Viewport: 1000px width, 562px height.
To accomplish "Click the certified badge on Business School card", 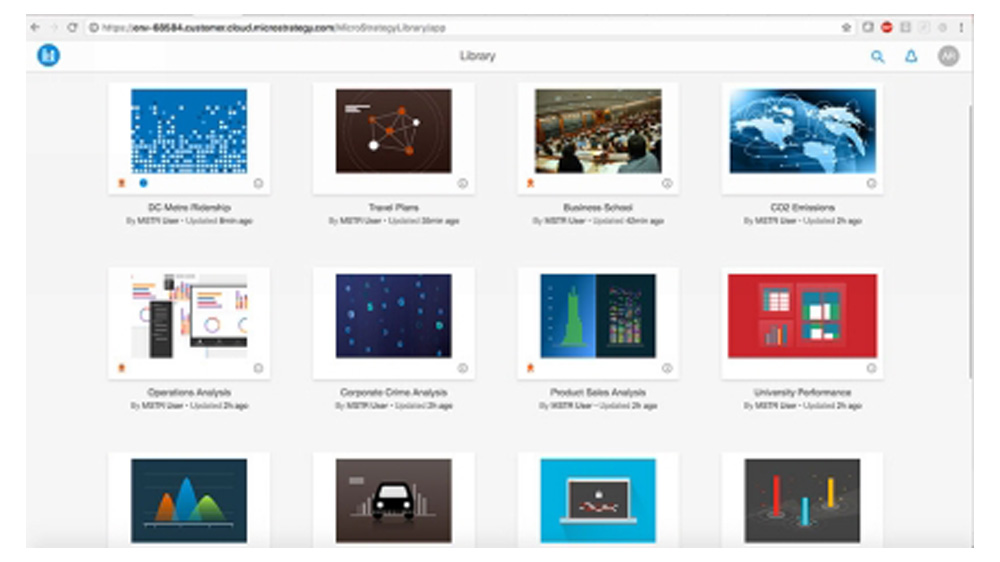I will tap(530, 184).
